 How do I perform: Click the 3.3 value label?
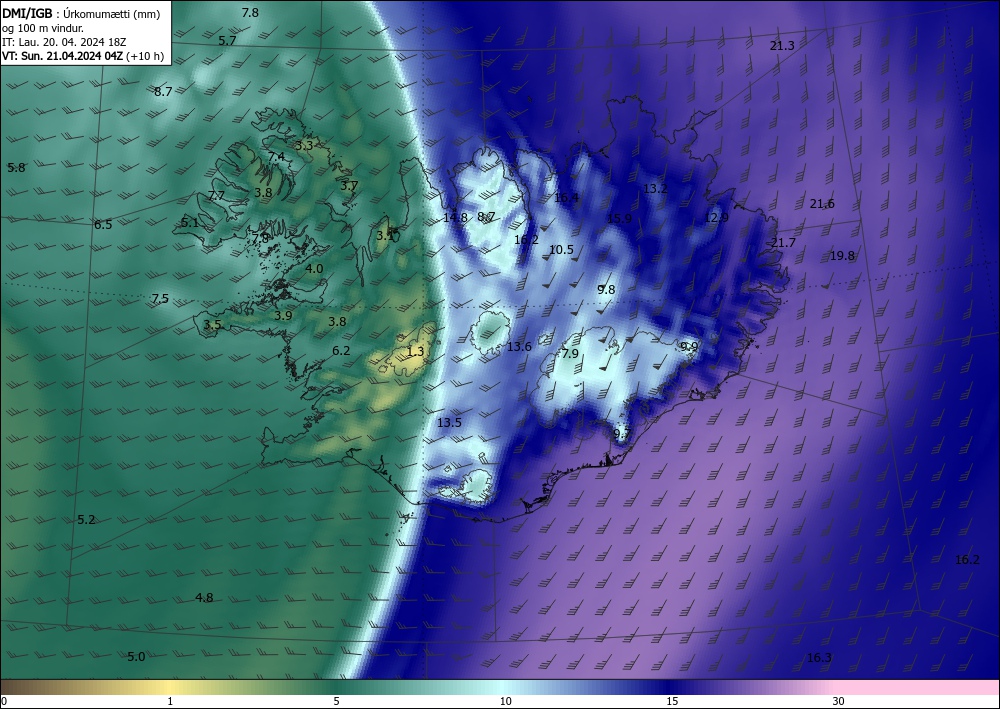tap(304, 145)
